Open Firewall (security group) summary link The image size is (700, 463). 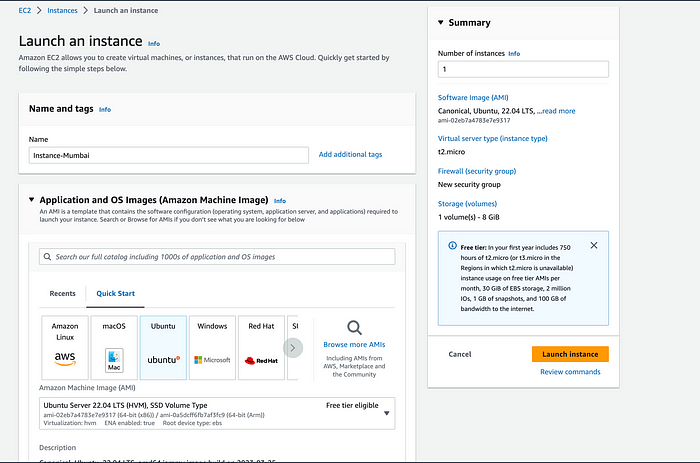(477, 171)
